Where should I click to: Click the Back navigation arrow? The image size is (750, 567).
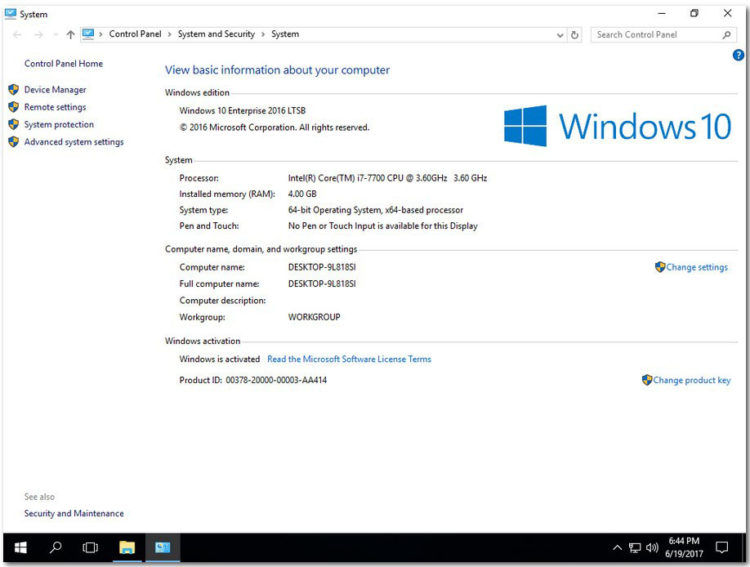coord(17,34)
